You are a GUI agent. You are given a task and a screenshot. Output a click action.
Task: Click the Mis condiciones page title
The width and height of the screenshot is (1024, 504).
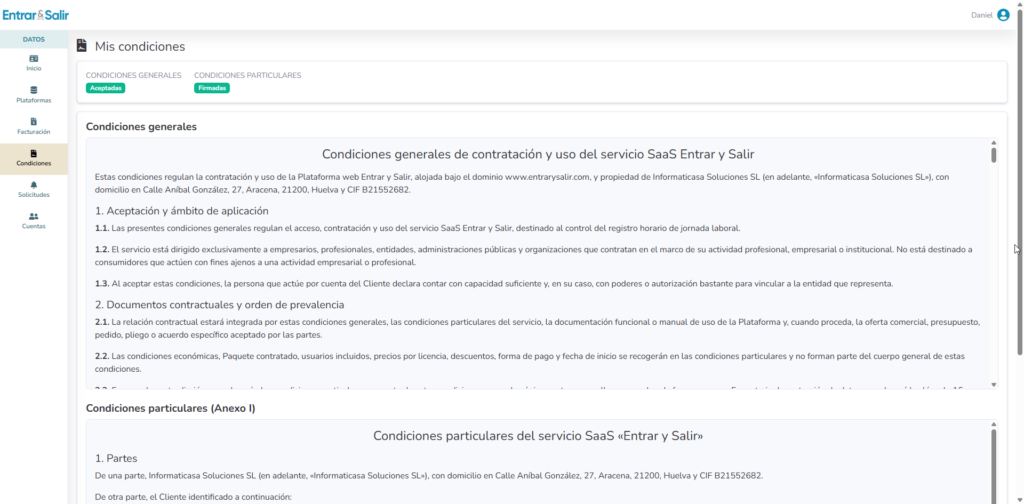[140, 47]
